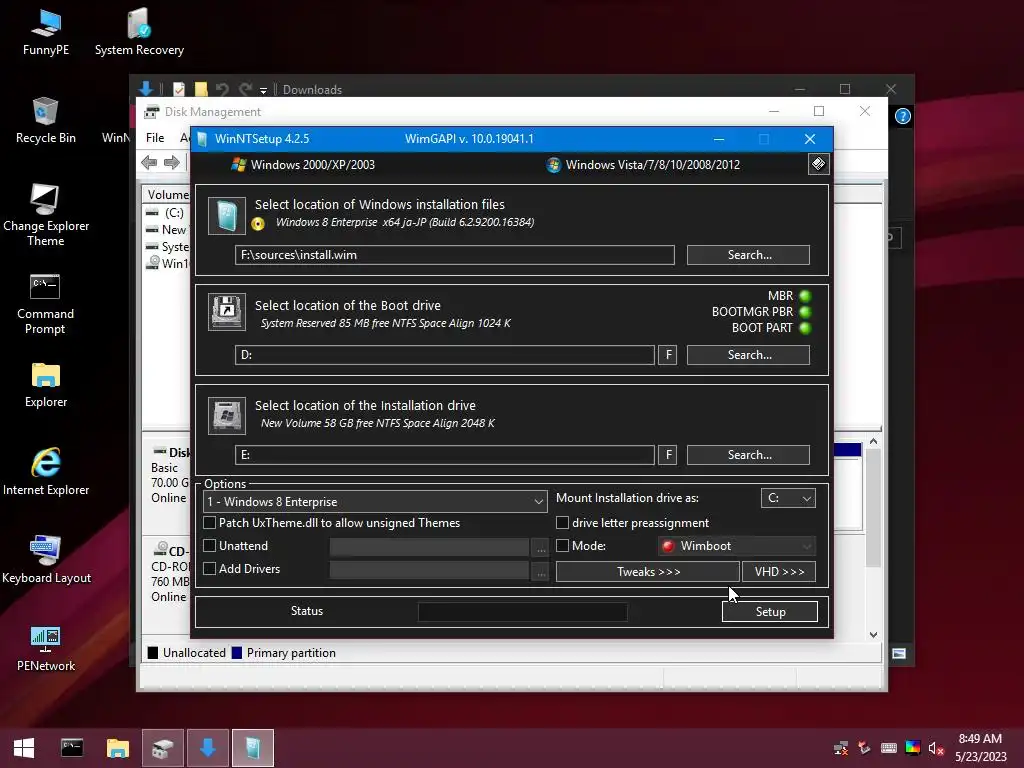Click Search for Boot drive
This screenshot has width=1024, height=768.
click(748, 355)
